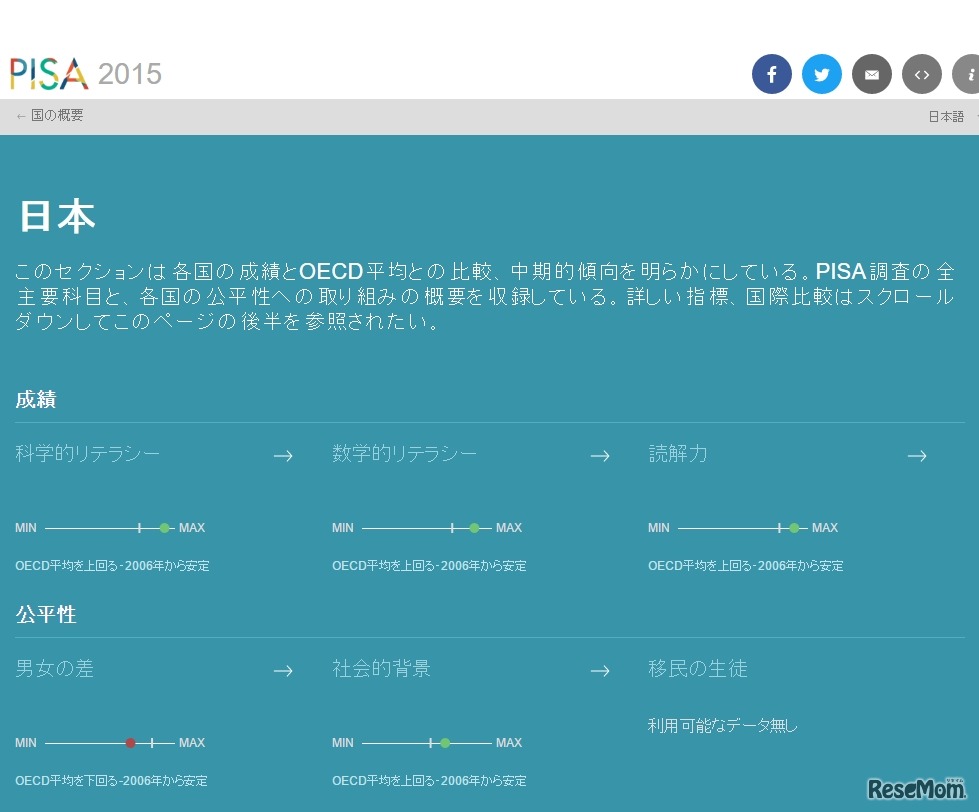Open the 科学的リテラシー heading link
979x812 pixels.
click(88, 454)
